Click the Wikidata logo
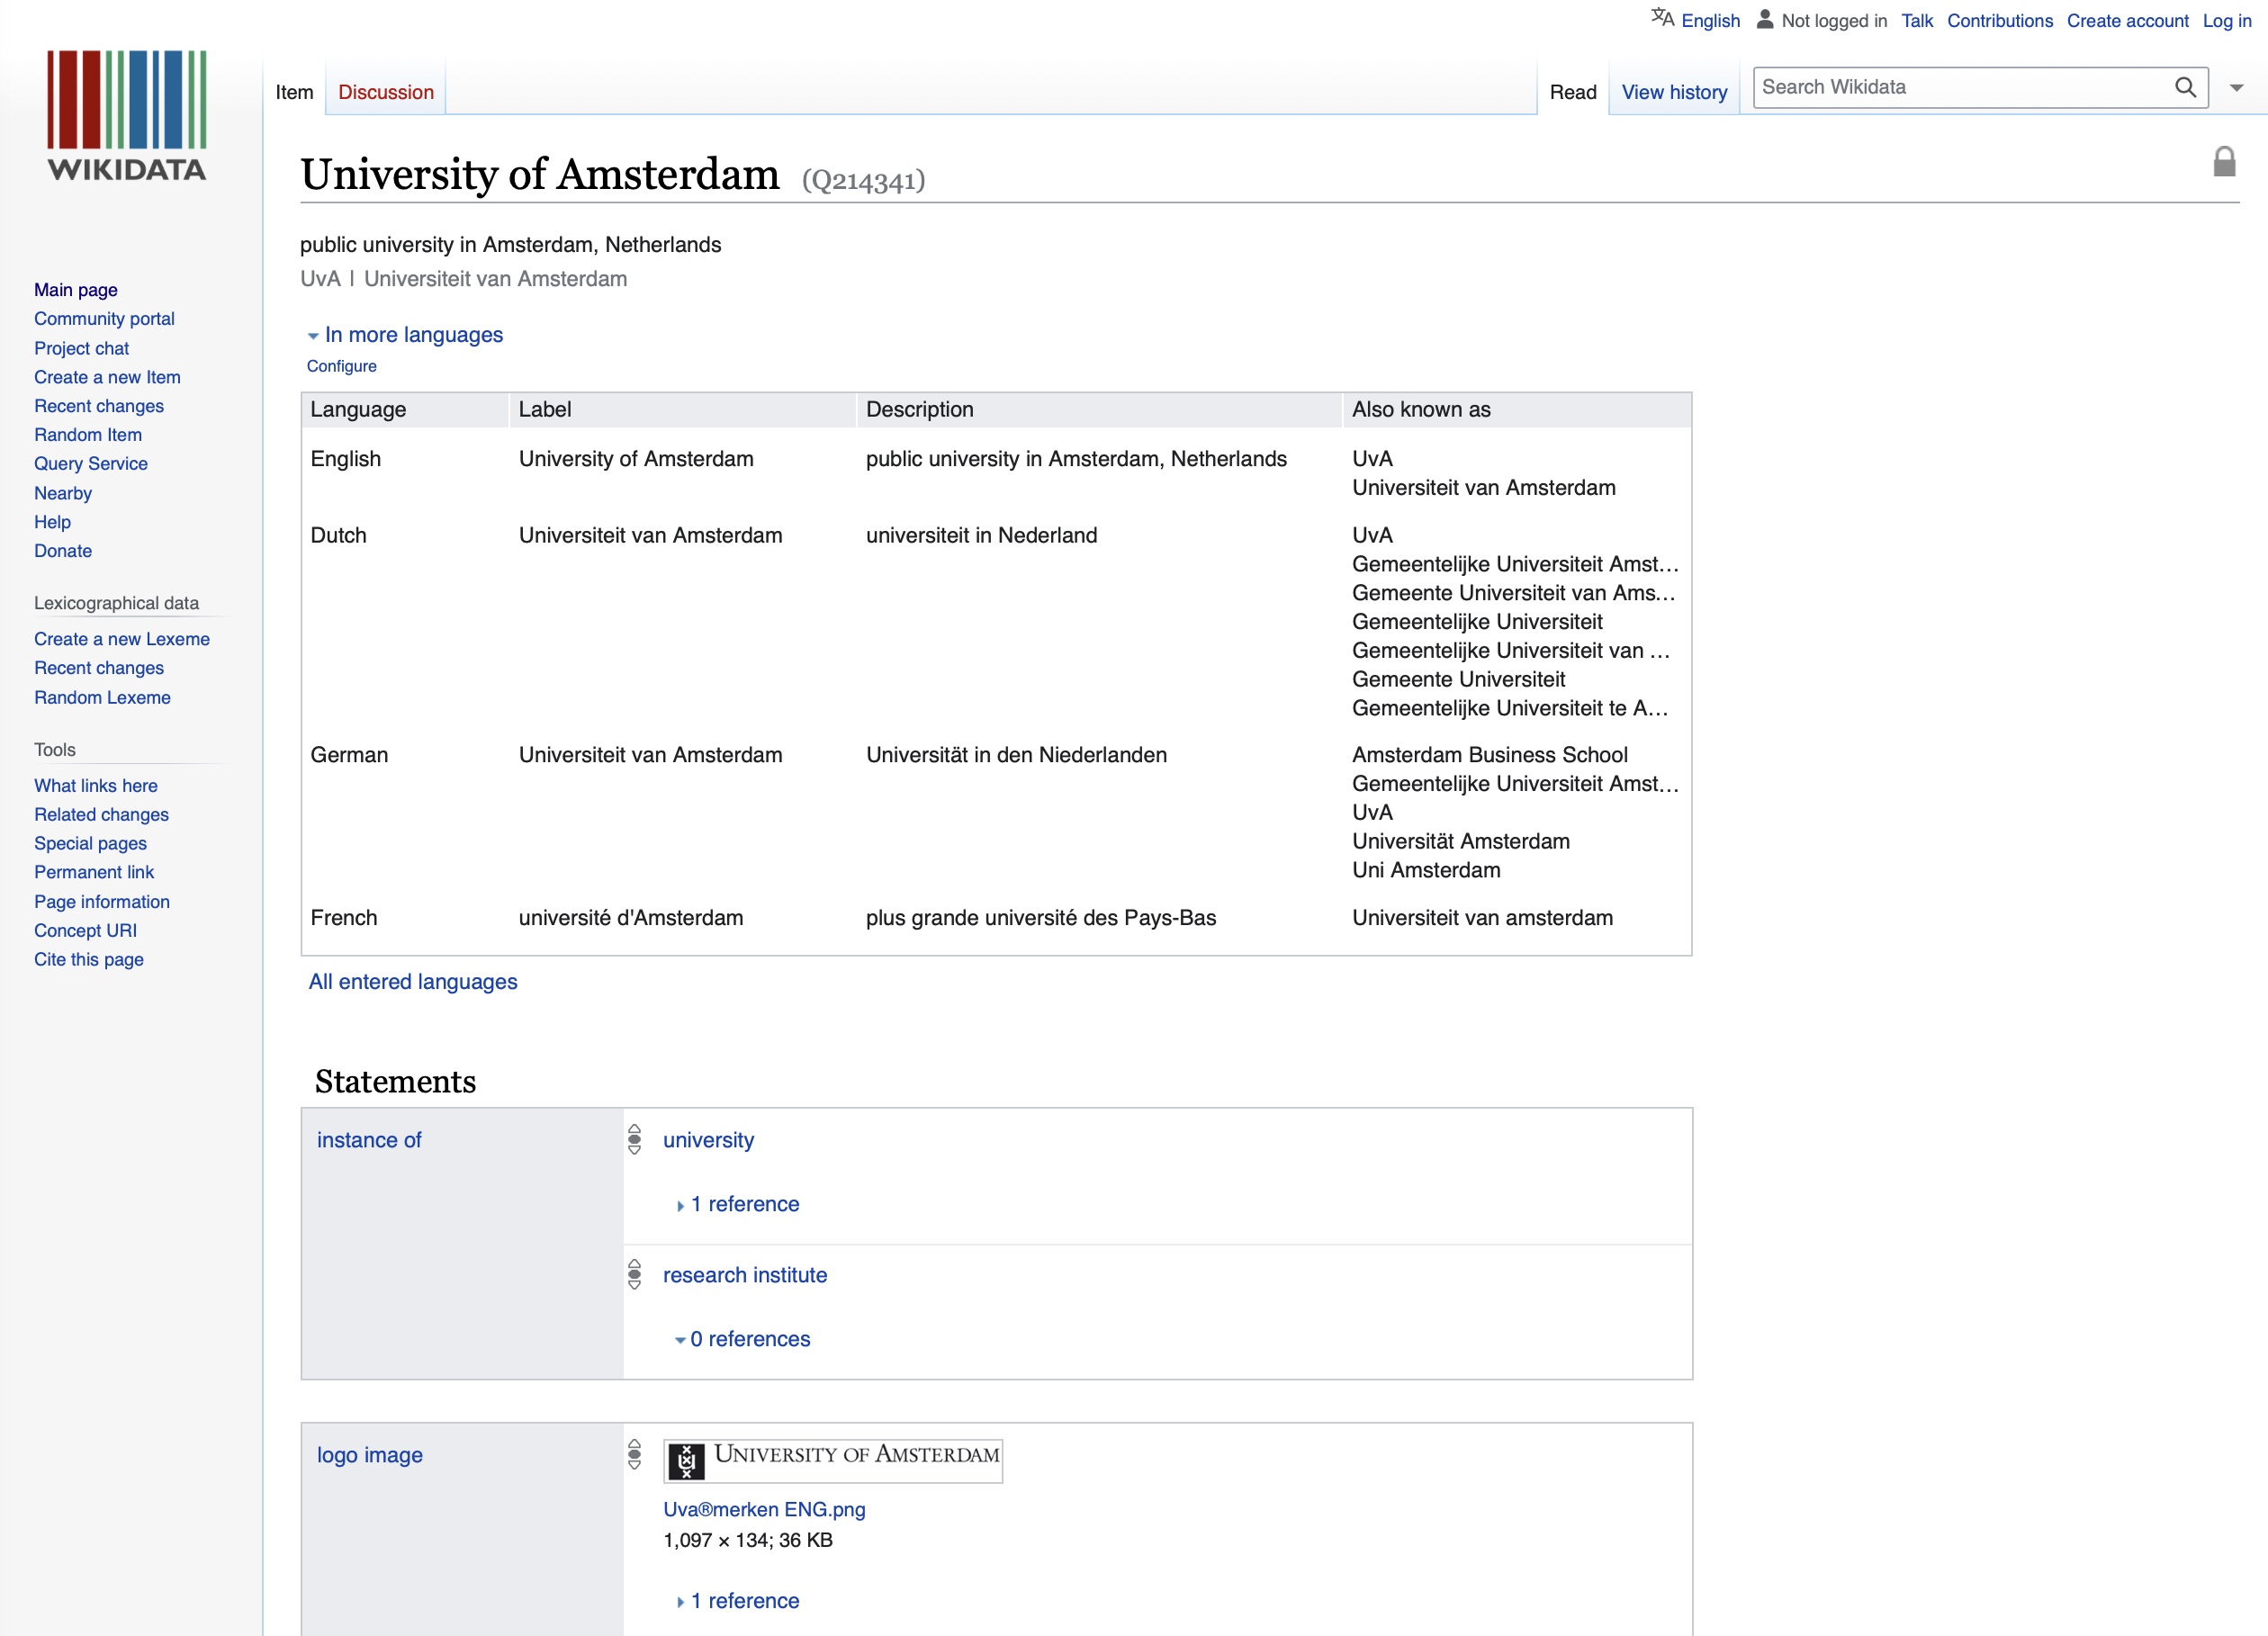Image resolution: width=2268 pixels, height=1636 pixels. [x=127, y=116]
